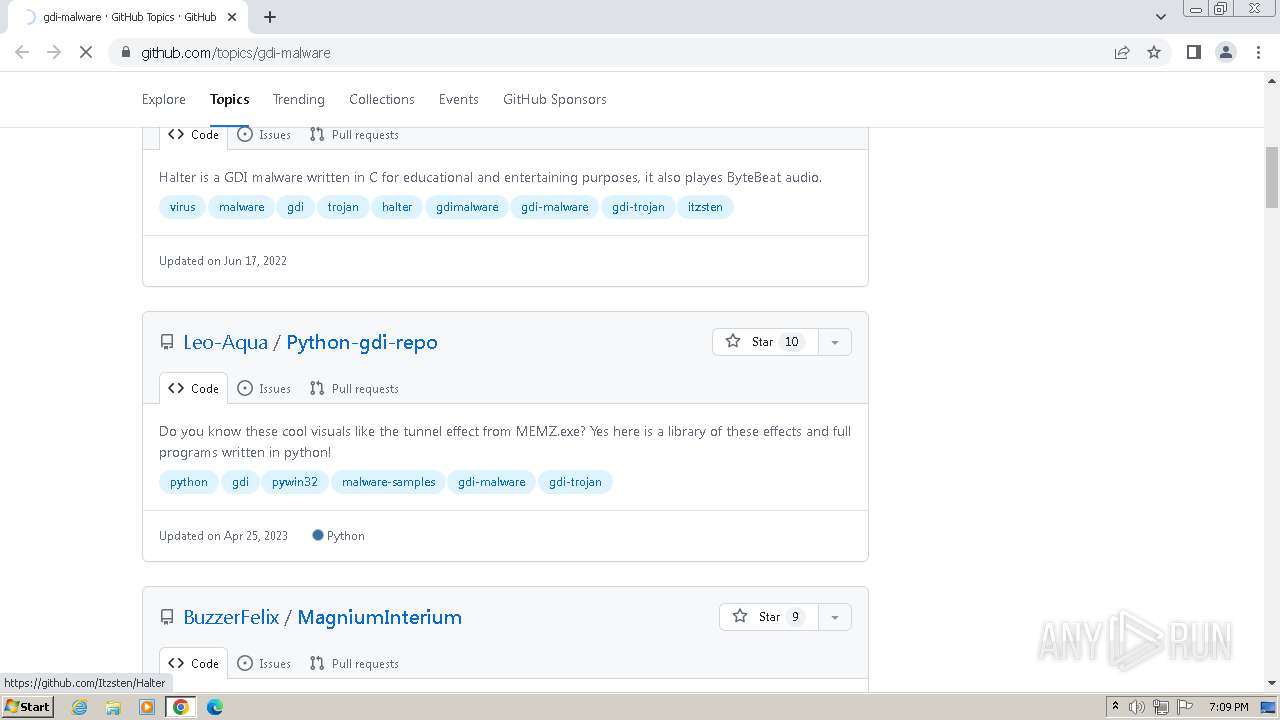Screen dimensions: 1280x720
Task: Open the MagniumInterium repository link
Action: click(x=380, y=617)
